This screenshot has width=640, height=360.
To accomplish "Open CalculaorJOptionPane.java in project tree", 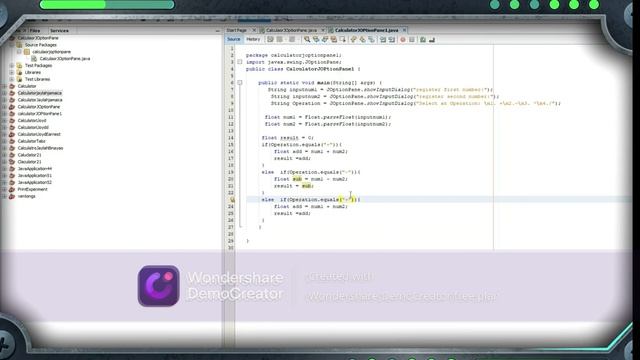I will [64, 59].
